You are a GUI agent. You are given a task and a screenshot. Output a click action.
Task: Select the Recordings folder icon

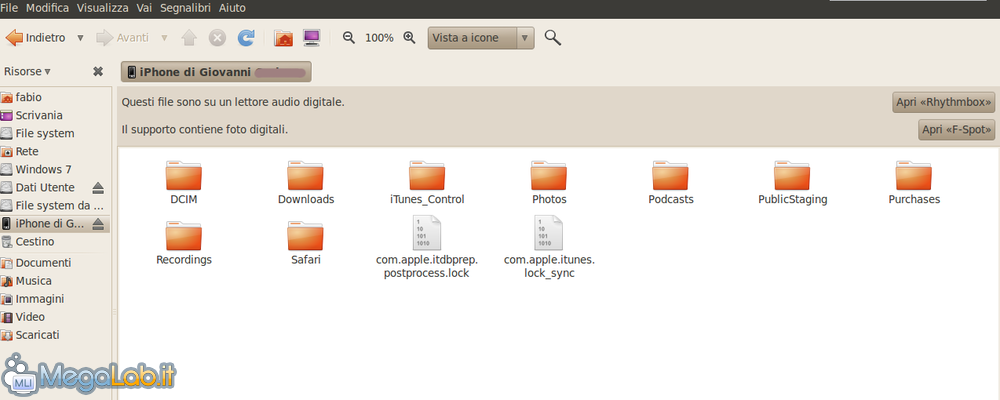pos(184,235)
